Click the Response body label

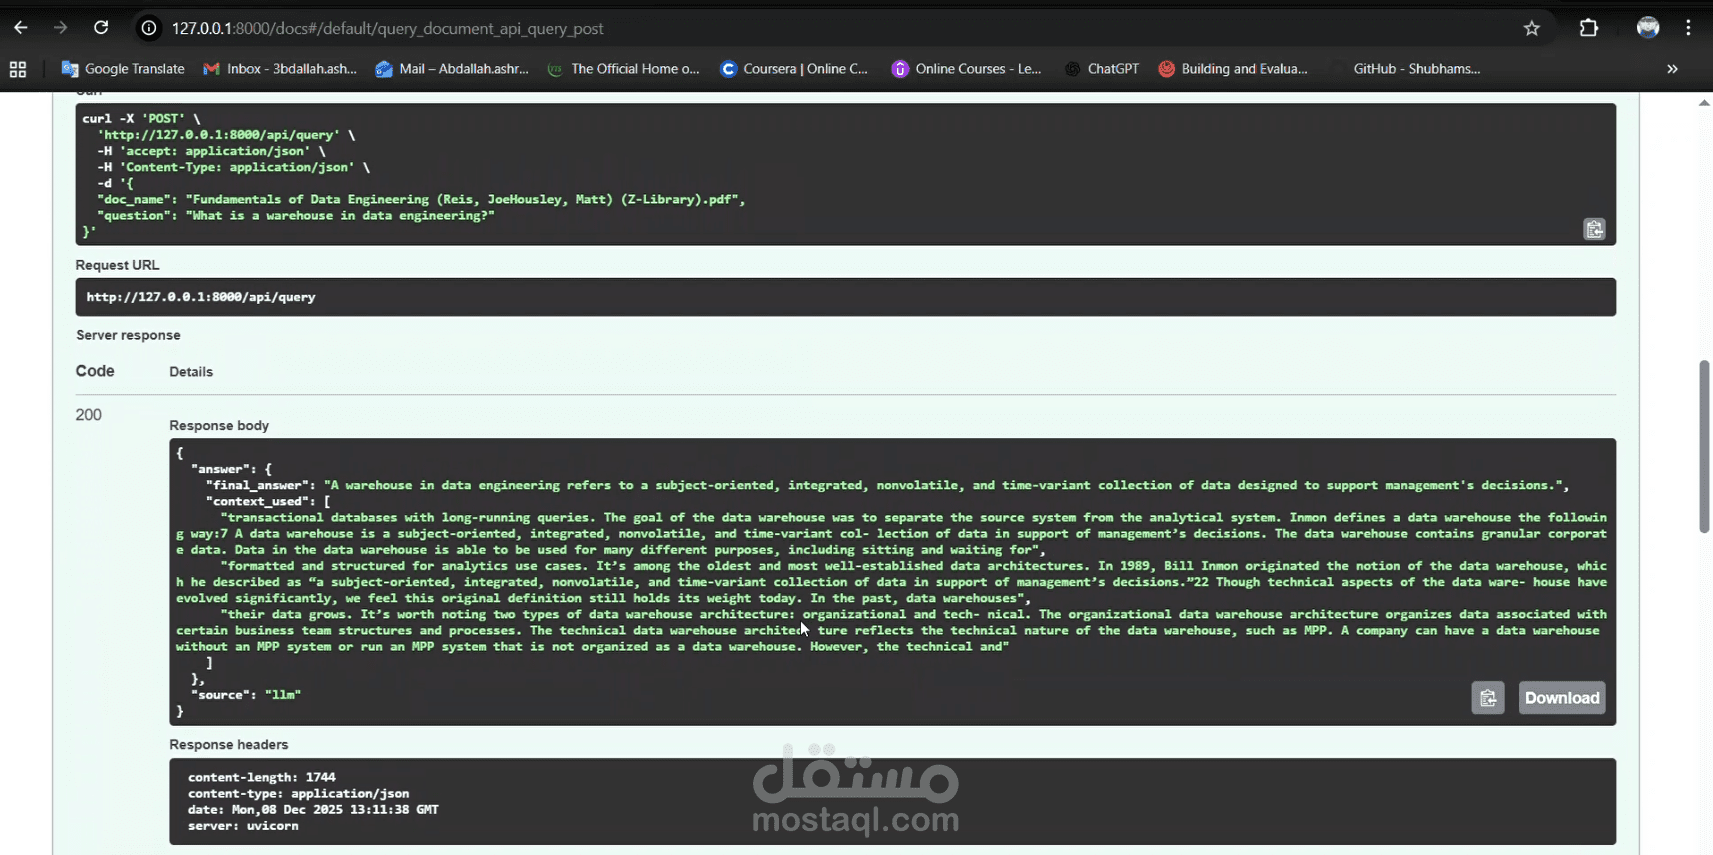coord(219,425)
